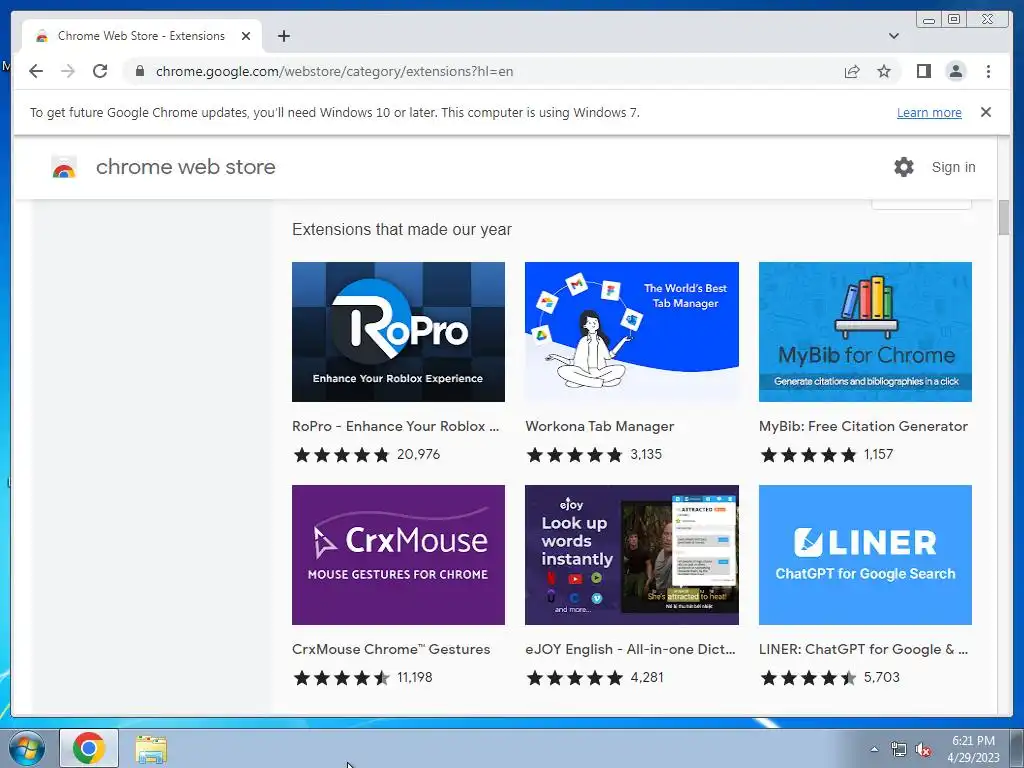This screenshot has width=1024, height=768.
Task: Close the Chrome Web Store tab
Action: tap(246, 36)
